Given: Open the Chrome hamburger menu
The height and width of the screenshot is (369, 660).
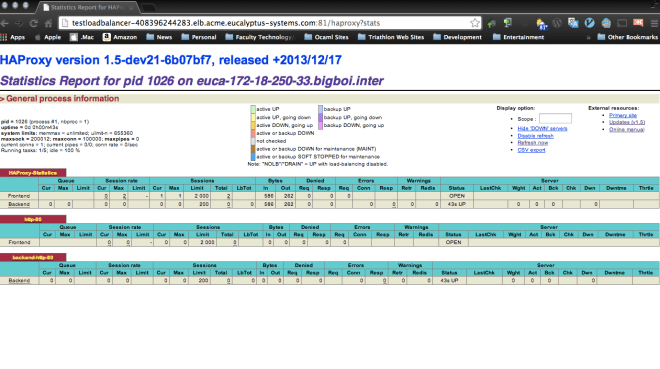Looking at the screenshot, I should 654,23.
